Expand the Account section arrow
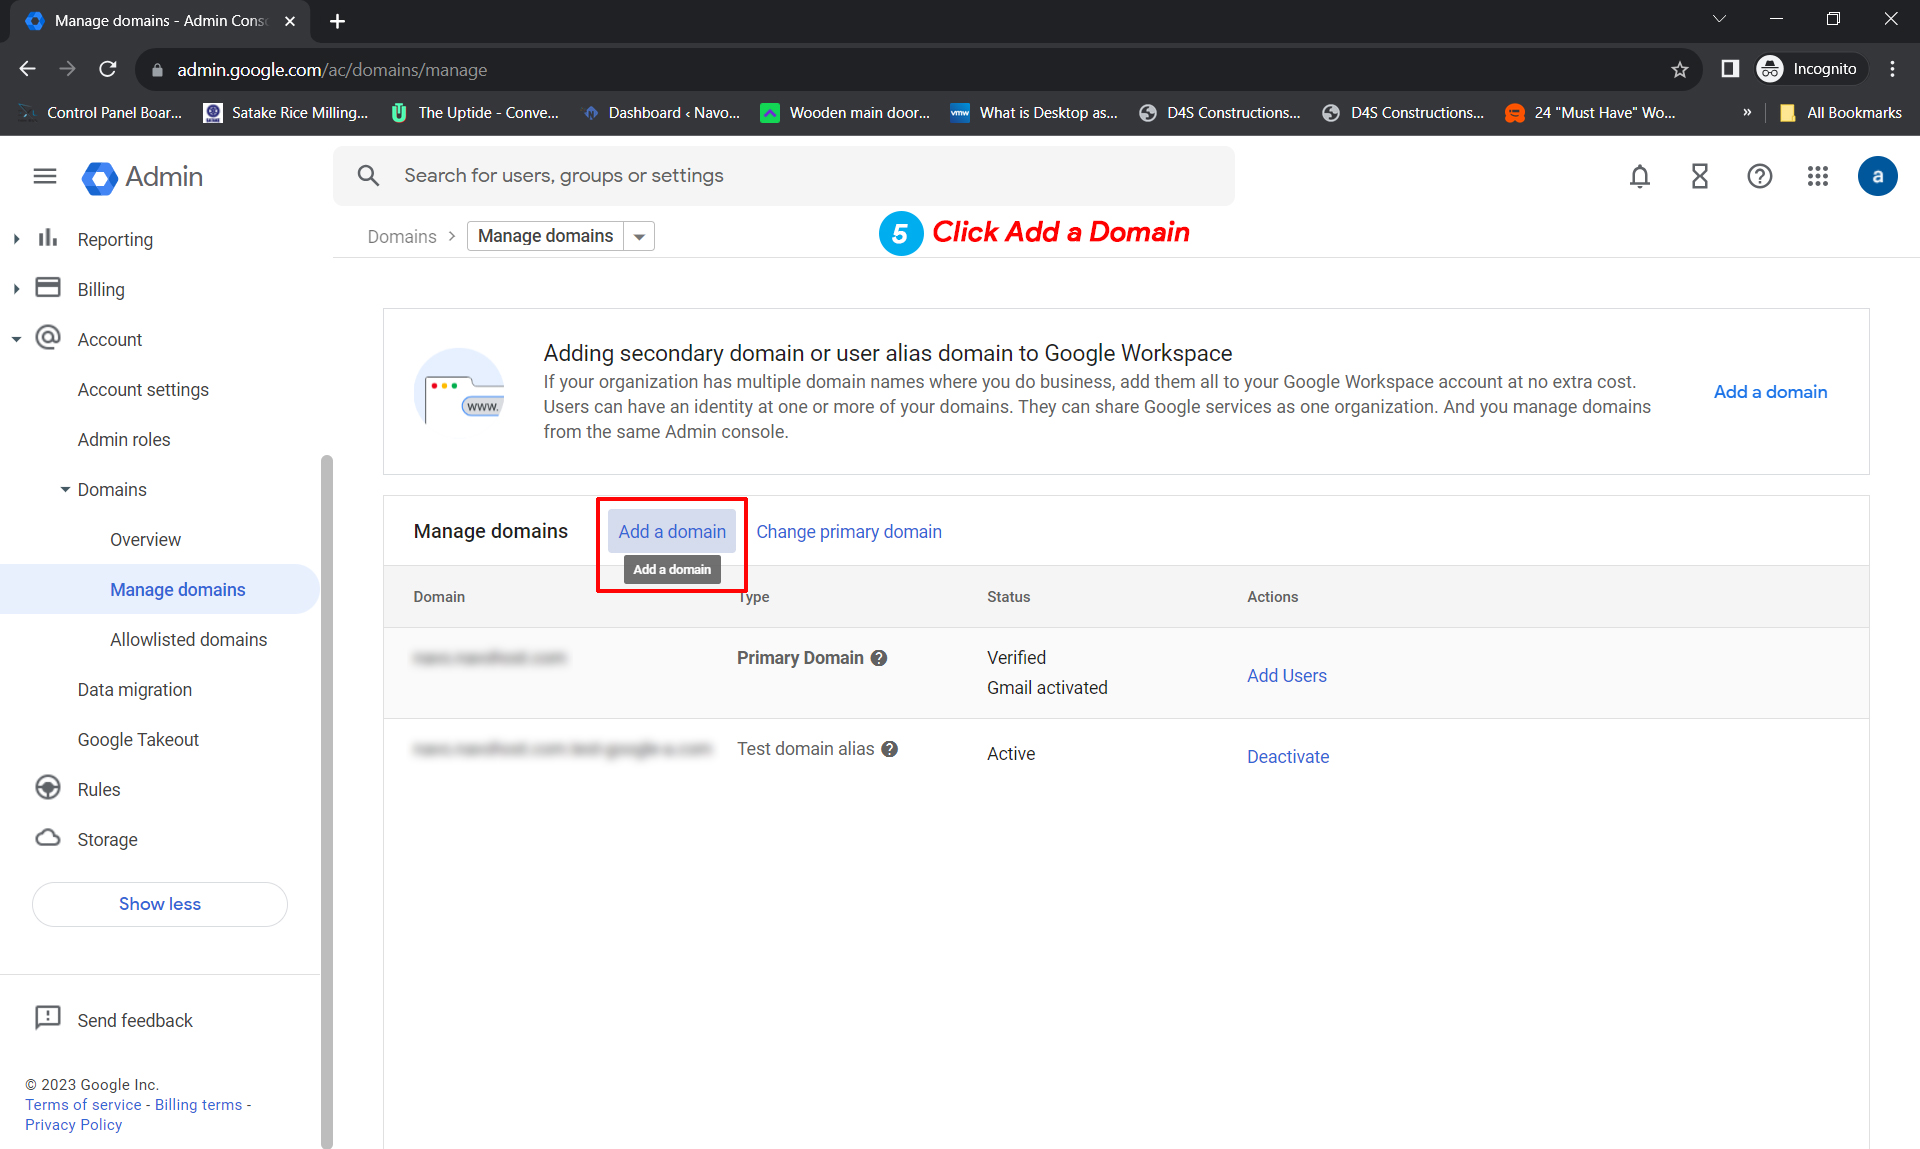The width and height of the screenshot is (1920, 1149). click(x=16, y=338)
